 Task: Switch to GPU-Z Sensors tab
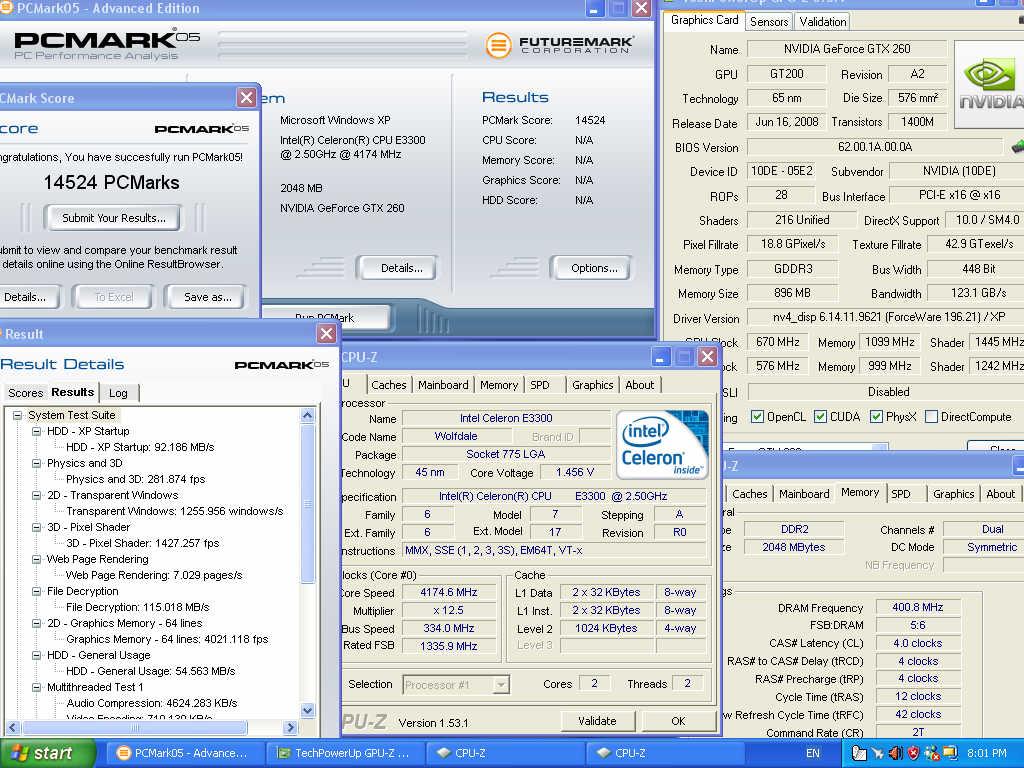(769, 22)
